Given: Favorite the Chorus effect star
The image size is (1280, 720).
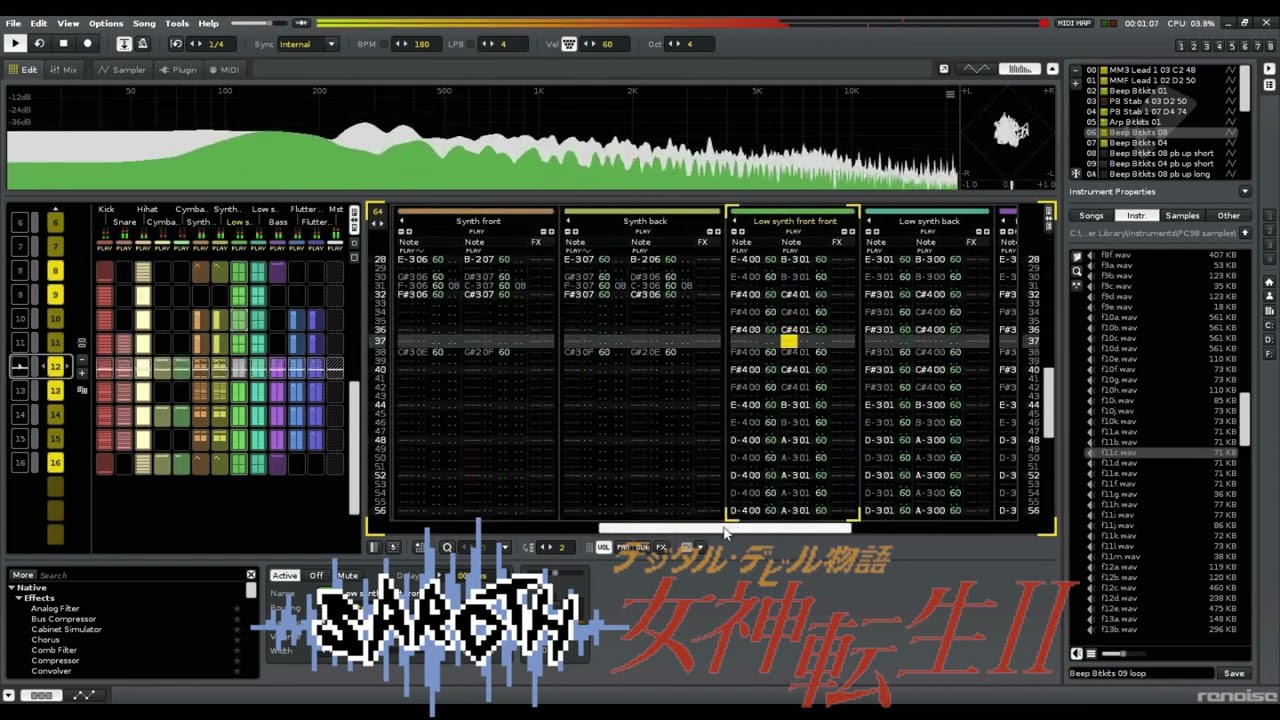Looking at the screenshot, I should pos(237,640).
